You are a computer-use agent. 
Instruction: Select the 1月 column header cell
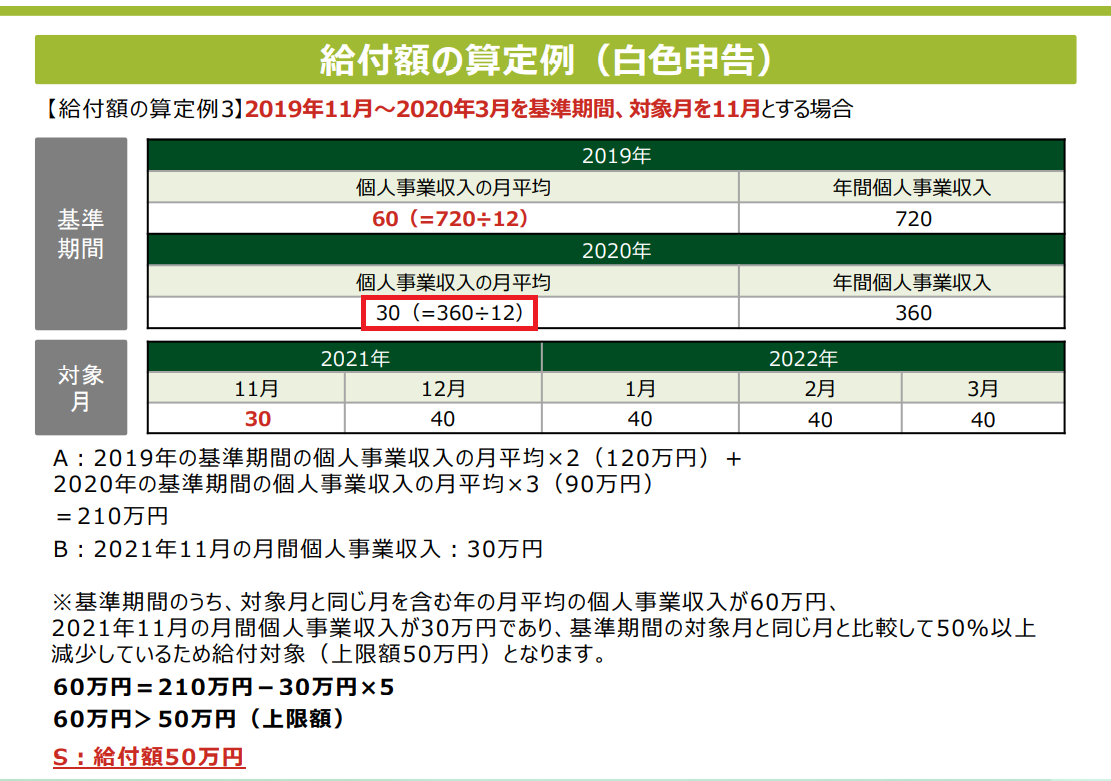[x=640, y=389]
